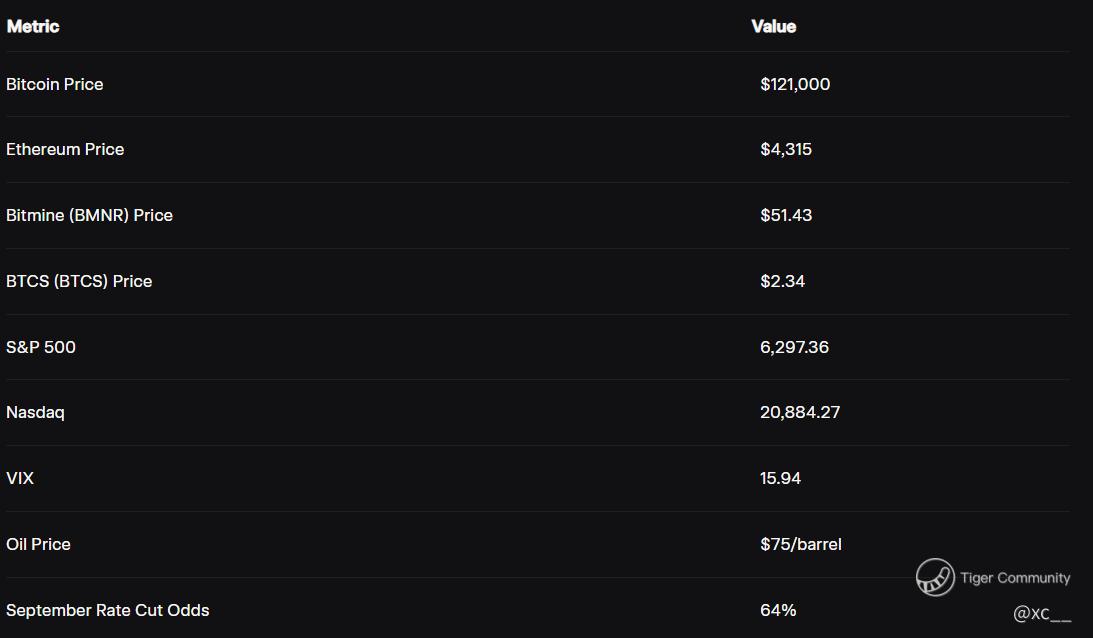
Task: Click the $51.43 Bitmine value
Action: tap(786, 215)
